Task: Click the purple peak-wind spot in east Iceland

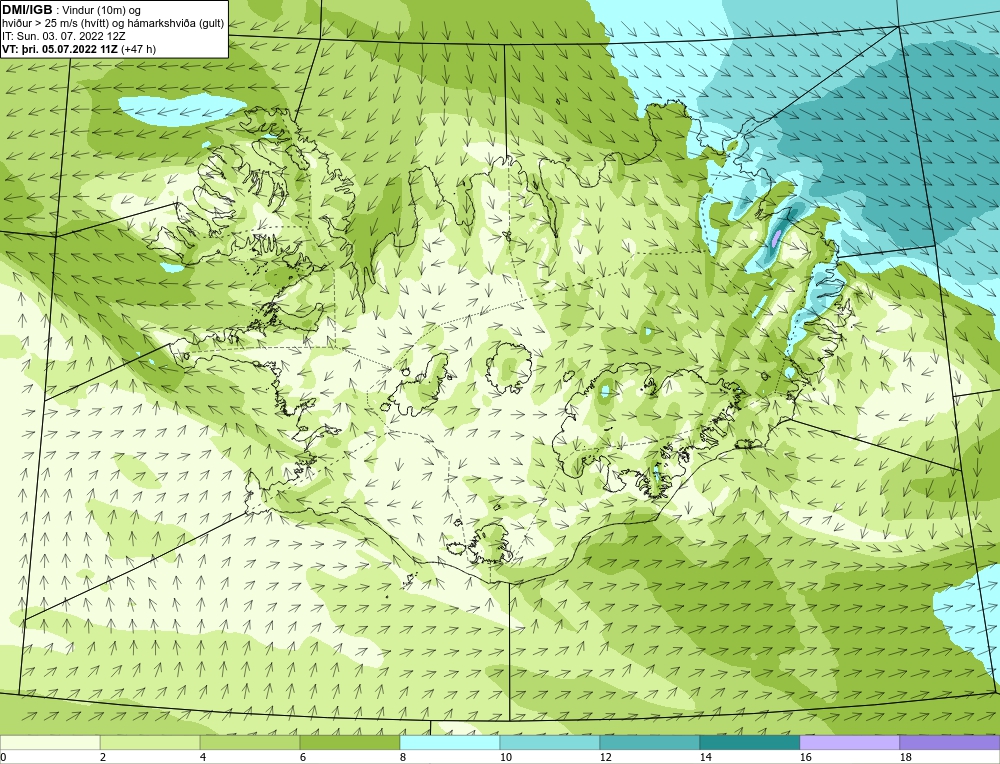Action: point(776,239)
